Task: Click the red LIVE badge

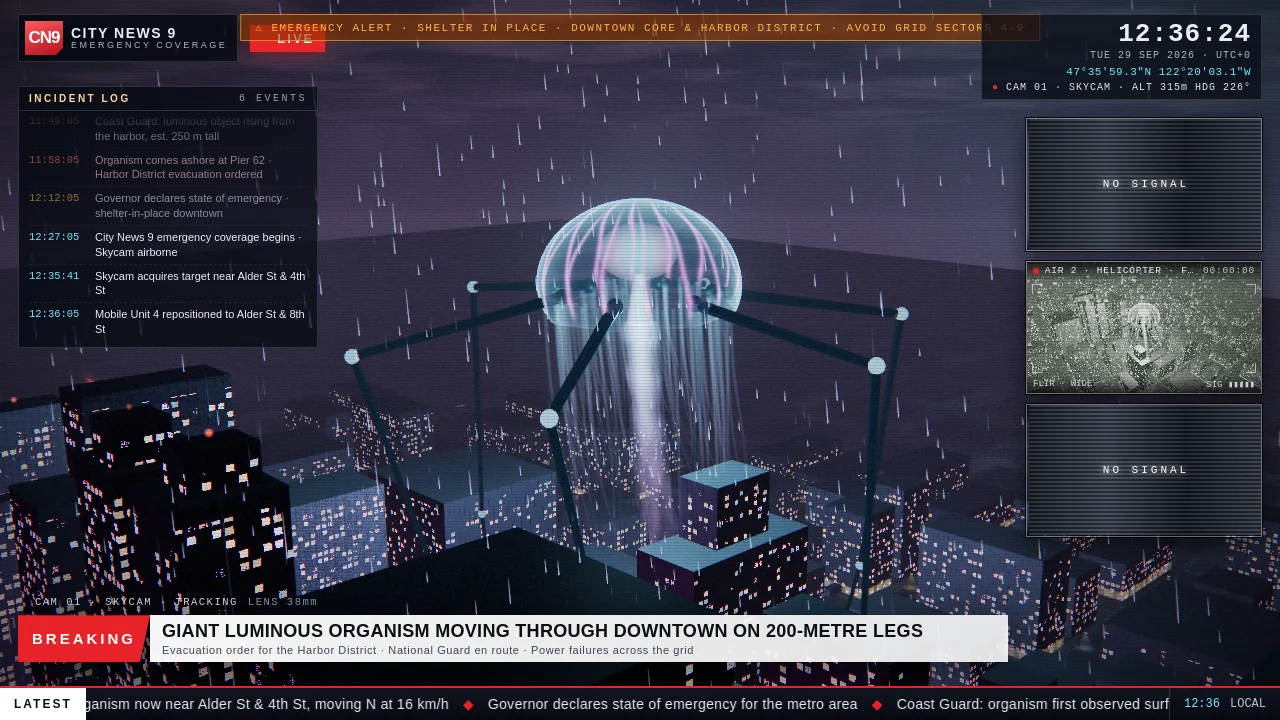Action: pos(287,39)
